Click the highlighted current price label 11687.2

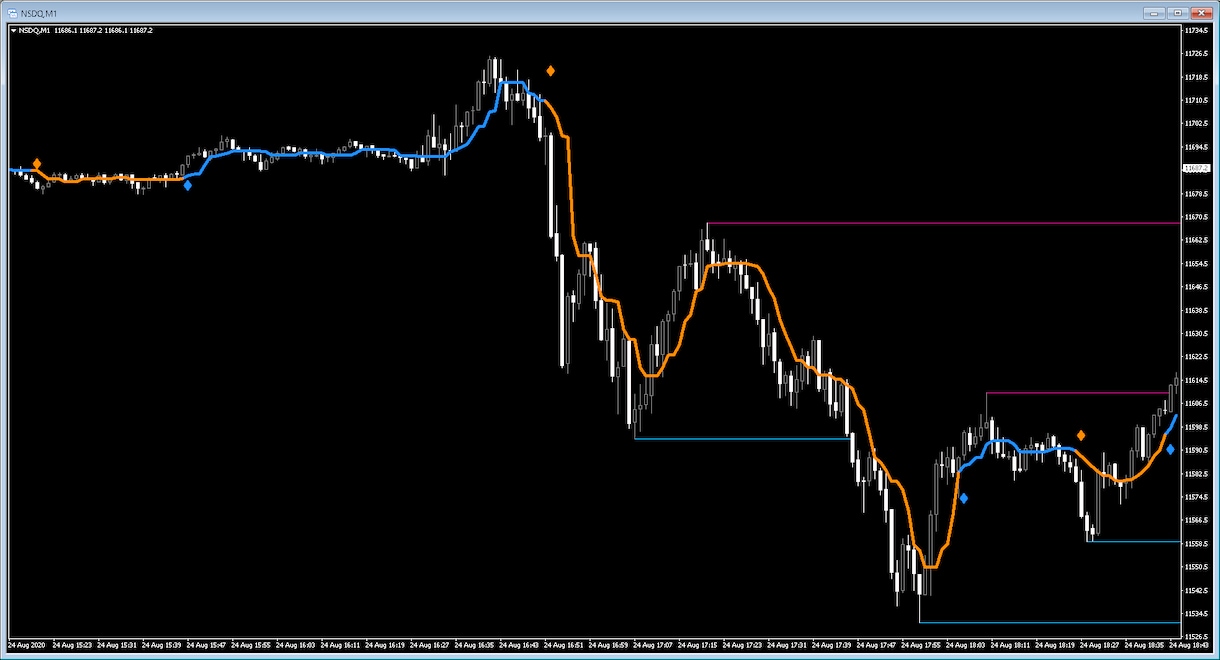pyautogui.click(x=1195, y=168)
